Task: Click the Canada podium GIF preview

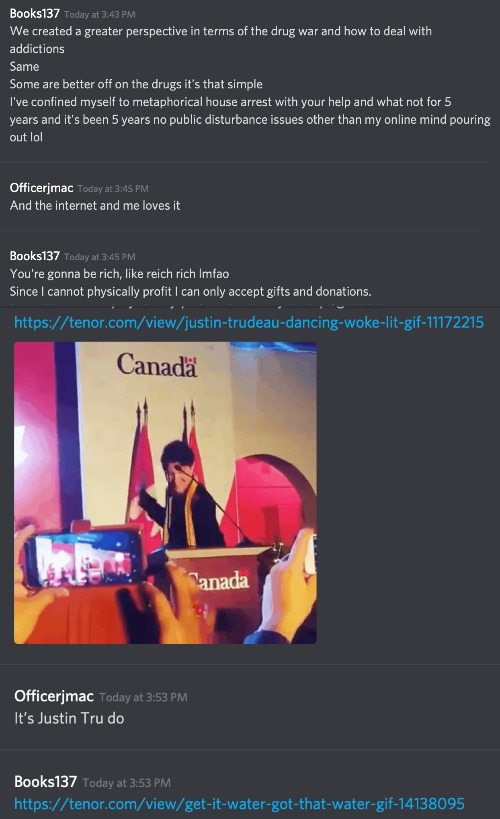Action: (x=165, y=493)
